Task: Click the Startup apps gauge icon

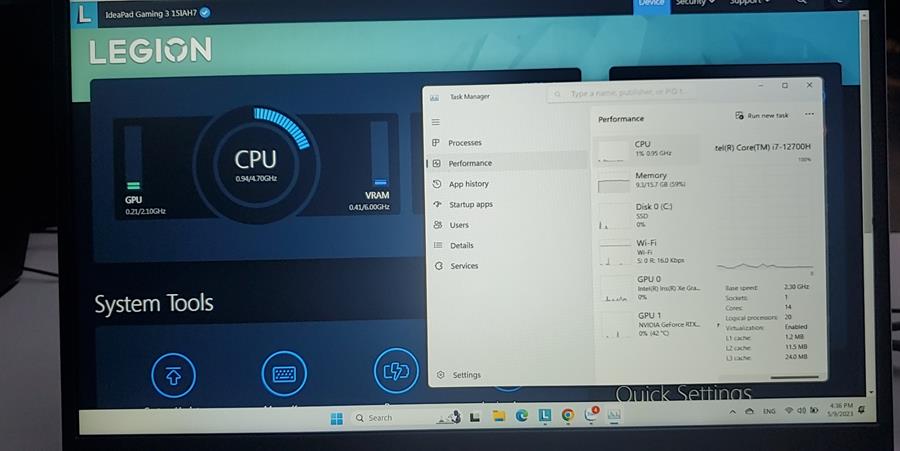Action: tap(437, 204)
